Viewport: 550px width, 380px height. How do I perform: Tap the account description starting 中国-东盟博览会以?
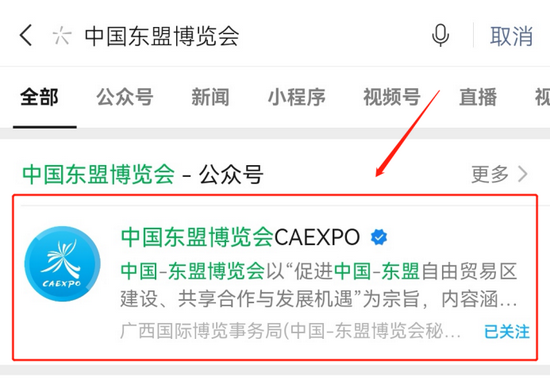pos(318,286)
